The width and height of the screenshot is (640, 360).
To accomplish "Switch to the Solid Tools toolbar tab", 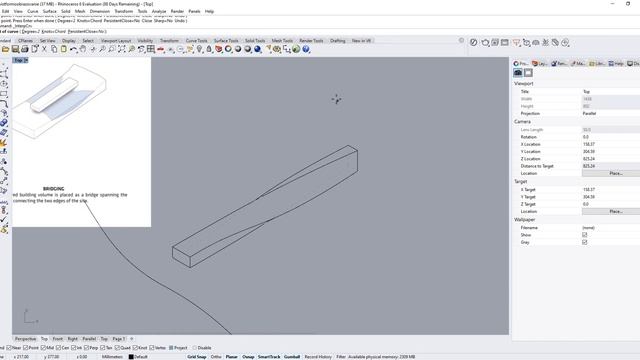I will [x=255, y=41].
